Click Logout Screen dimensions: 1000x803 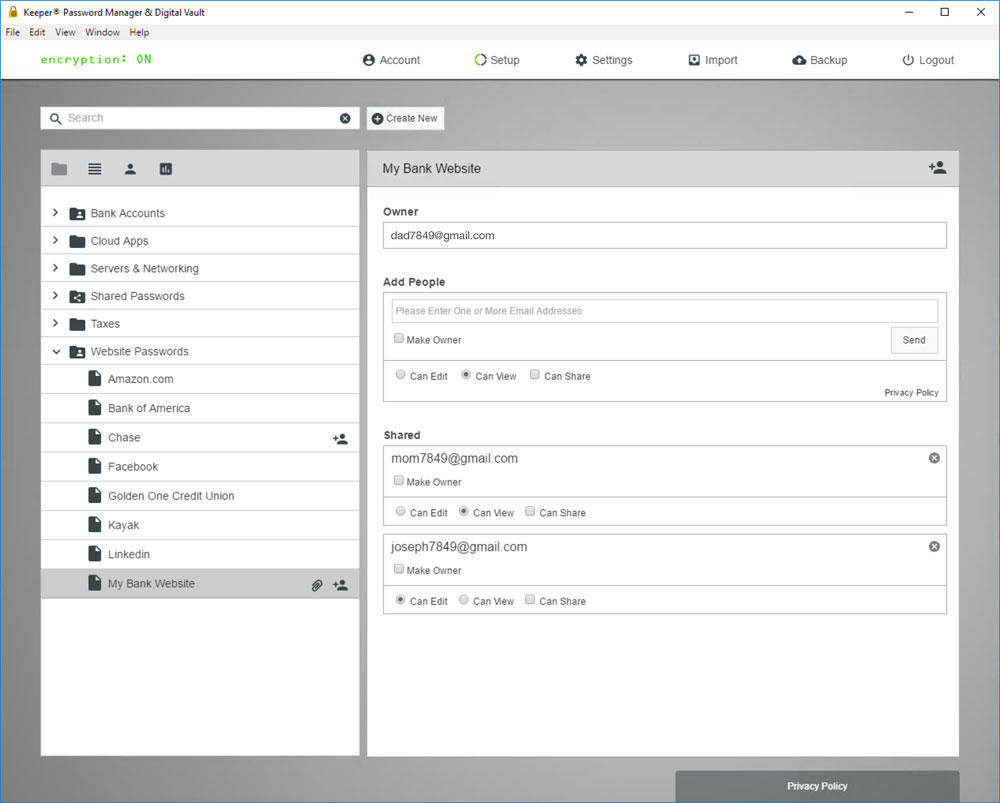click(928, 60)
